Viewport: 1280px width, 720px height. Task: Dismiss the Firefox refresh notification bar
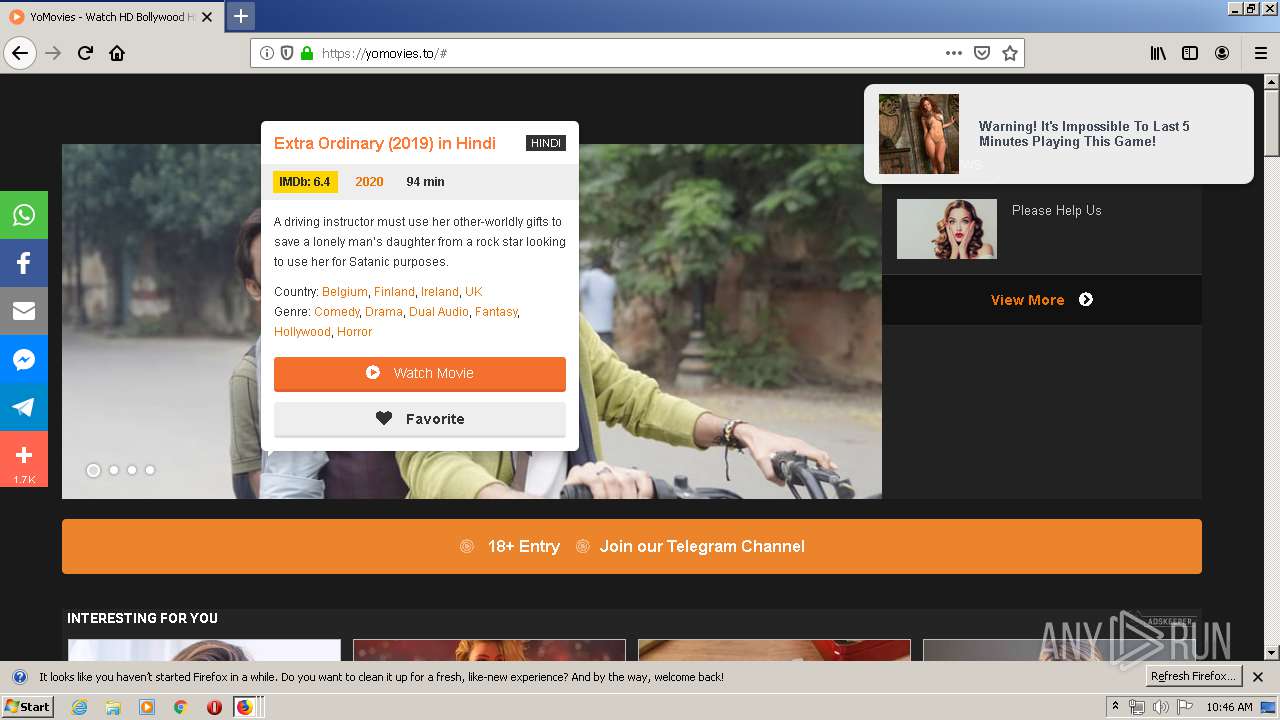point(1258,677)
